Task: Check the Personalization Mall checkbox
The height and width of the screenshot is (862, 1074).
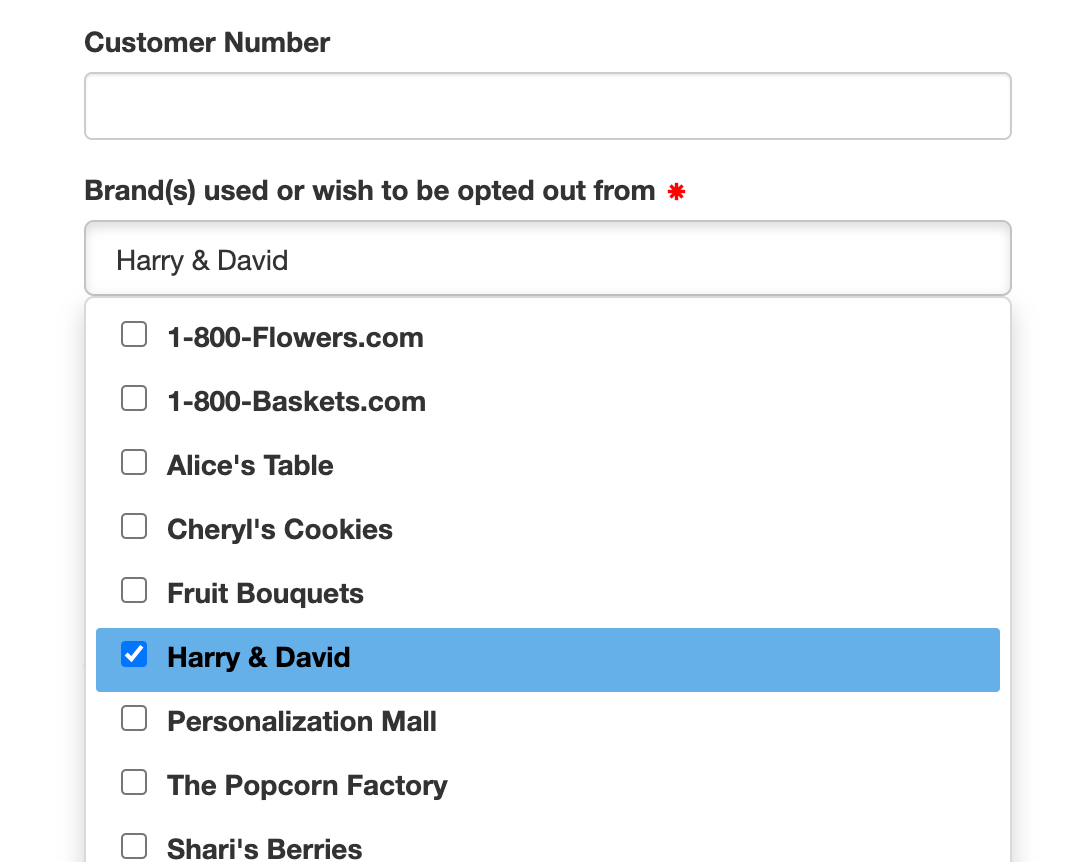Action: point(133,718)
